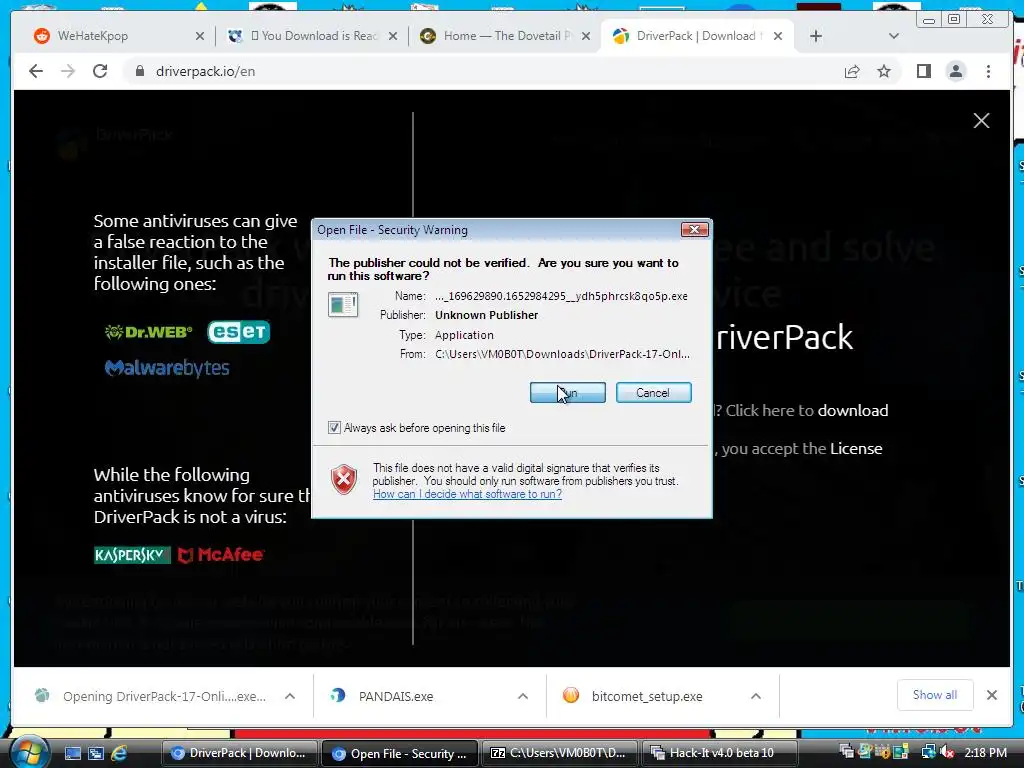Click the muted volume tray icon
The width and height of the screenshot is (1024, 768).
pyautogui.click(x=947, y=753)
